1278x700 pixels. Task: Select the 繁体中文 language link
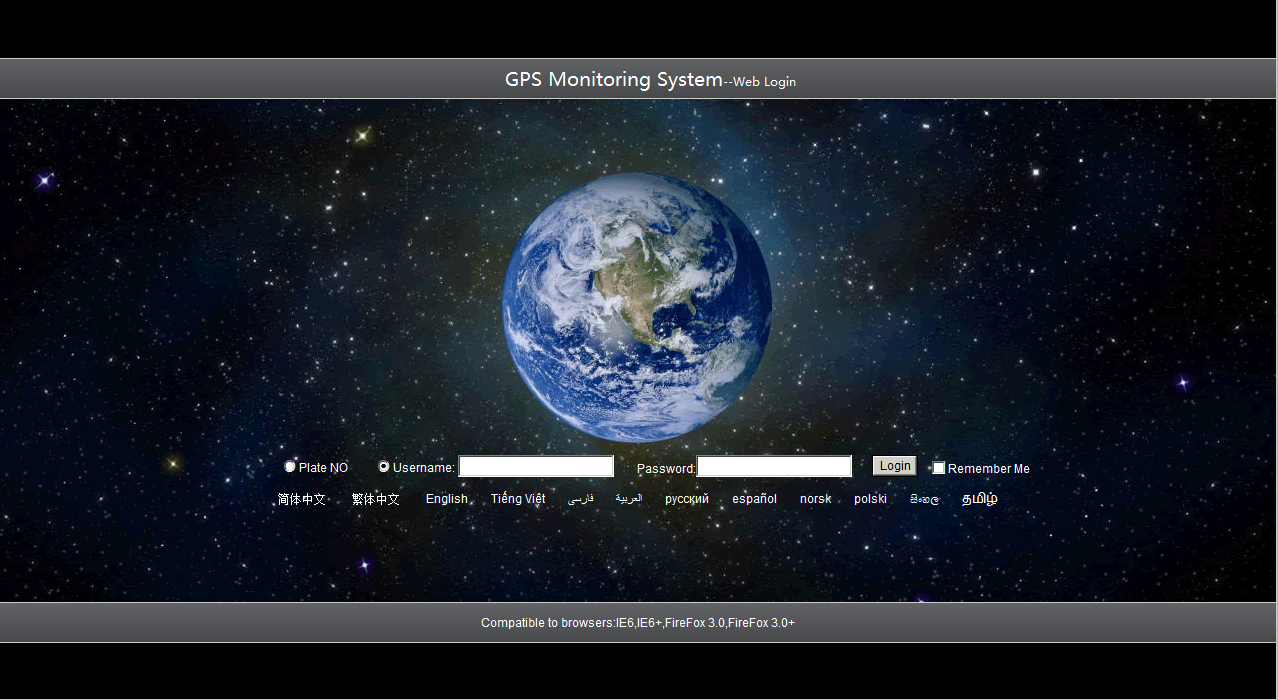point(375,498)
